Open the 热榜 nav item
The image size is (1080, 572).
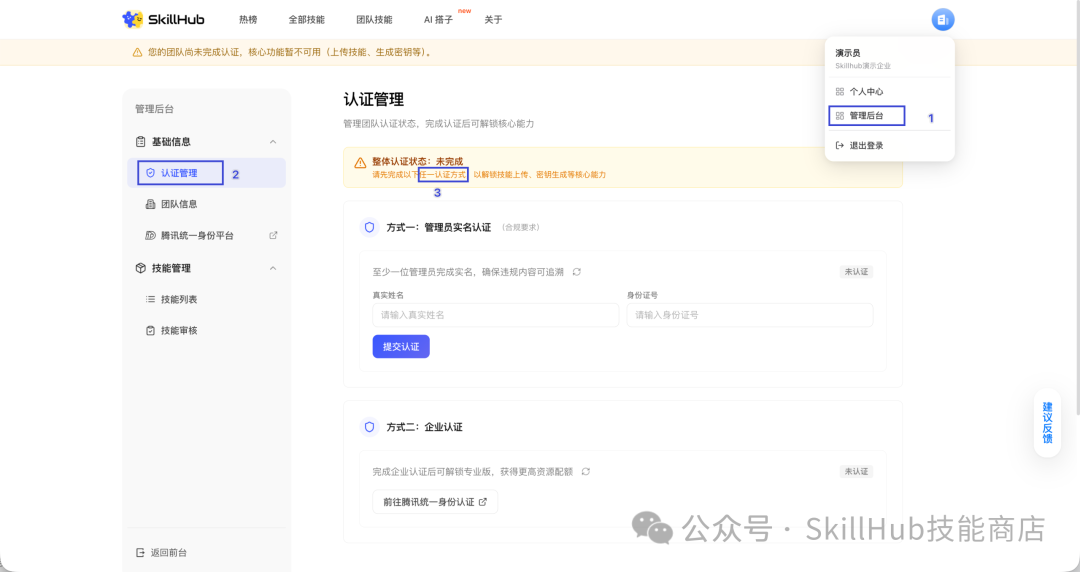tap(248, 20)
